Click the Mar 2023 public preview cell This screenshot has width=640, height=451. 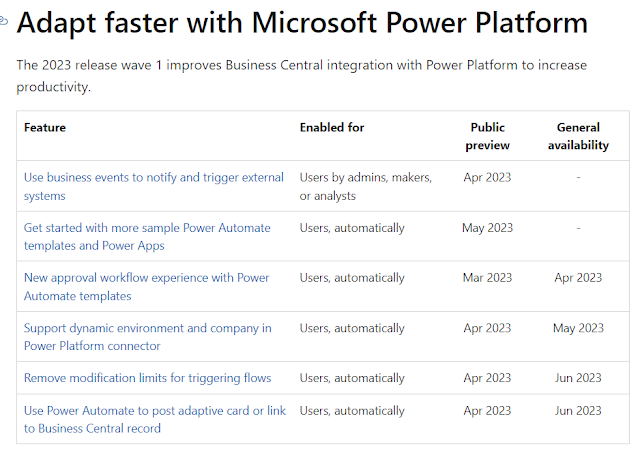[487, 278]
